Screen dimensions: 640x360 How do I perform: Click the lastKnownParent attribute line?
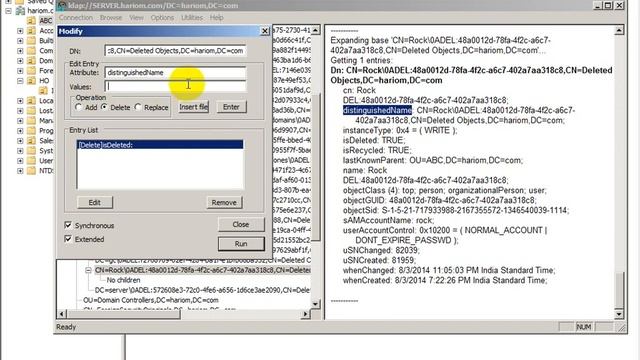(433, 160)
